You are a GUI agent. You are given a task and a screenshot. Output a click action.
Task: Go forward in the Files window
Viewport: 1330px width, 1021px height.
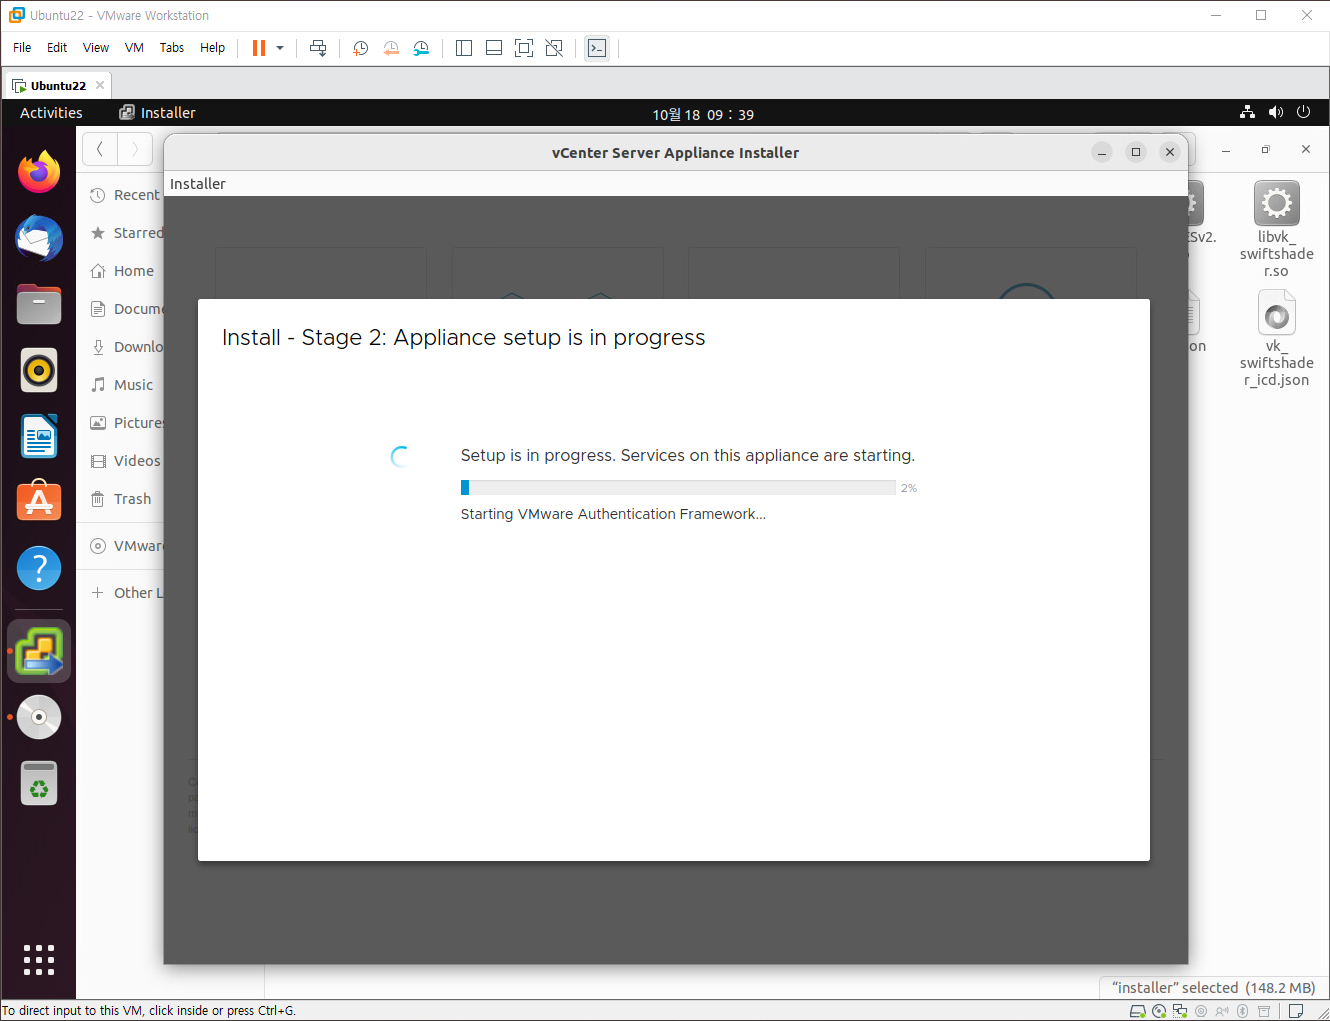(x=135, y=150)
